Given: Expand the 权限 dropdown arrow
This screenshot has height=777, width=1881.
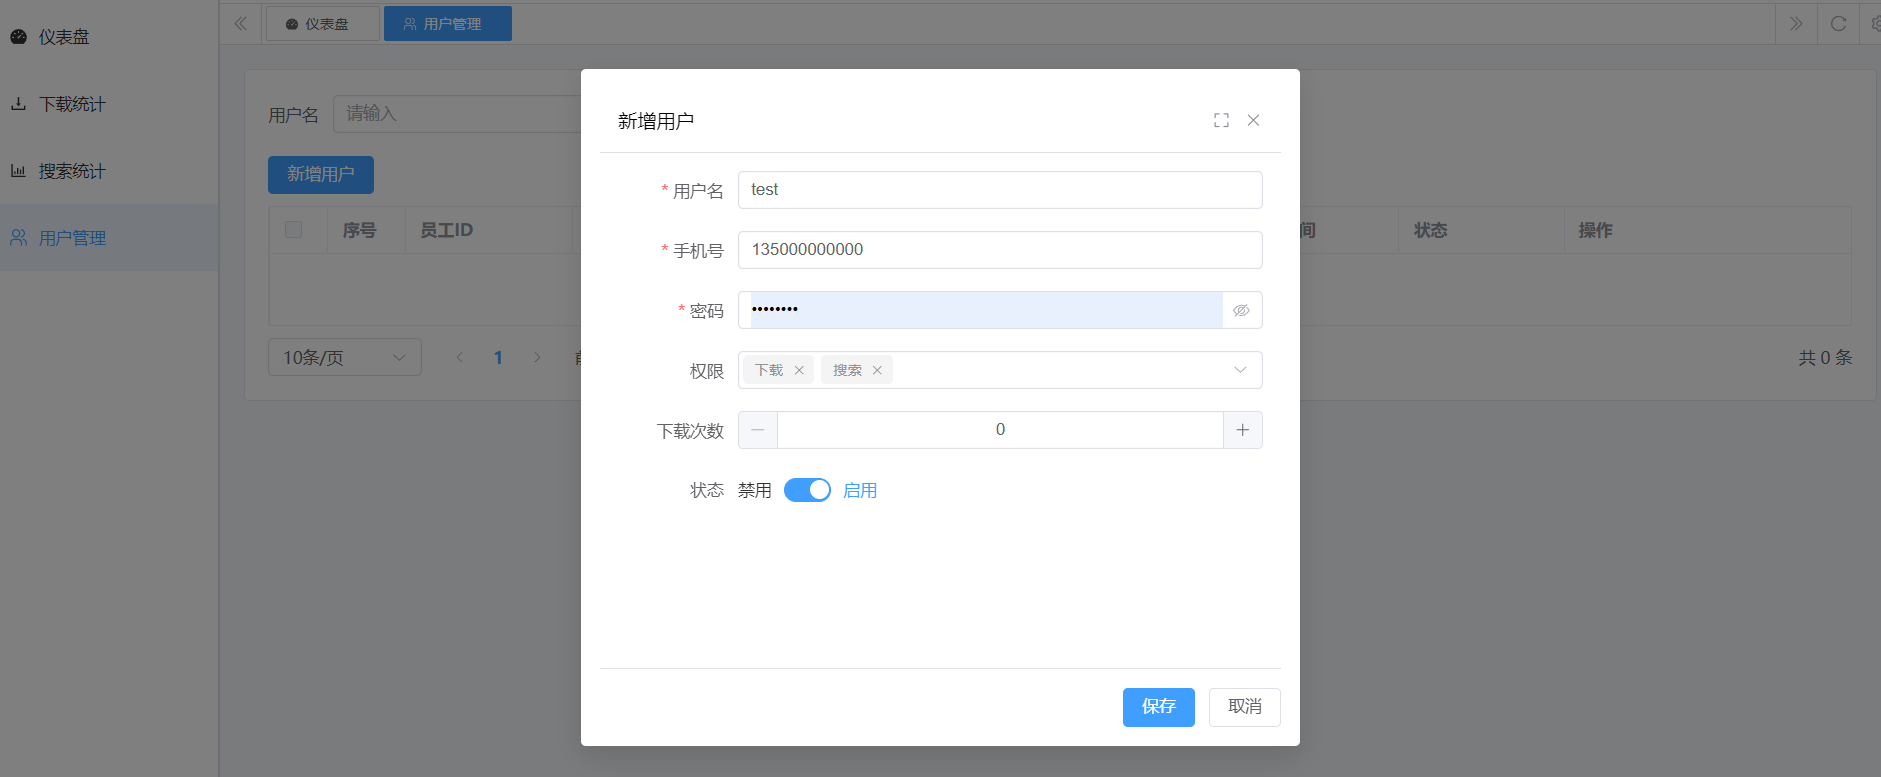Looking at the screenshot, I should point(1240,370).
